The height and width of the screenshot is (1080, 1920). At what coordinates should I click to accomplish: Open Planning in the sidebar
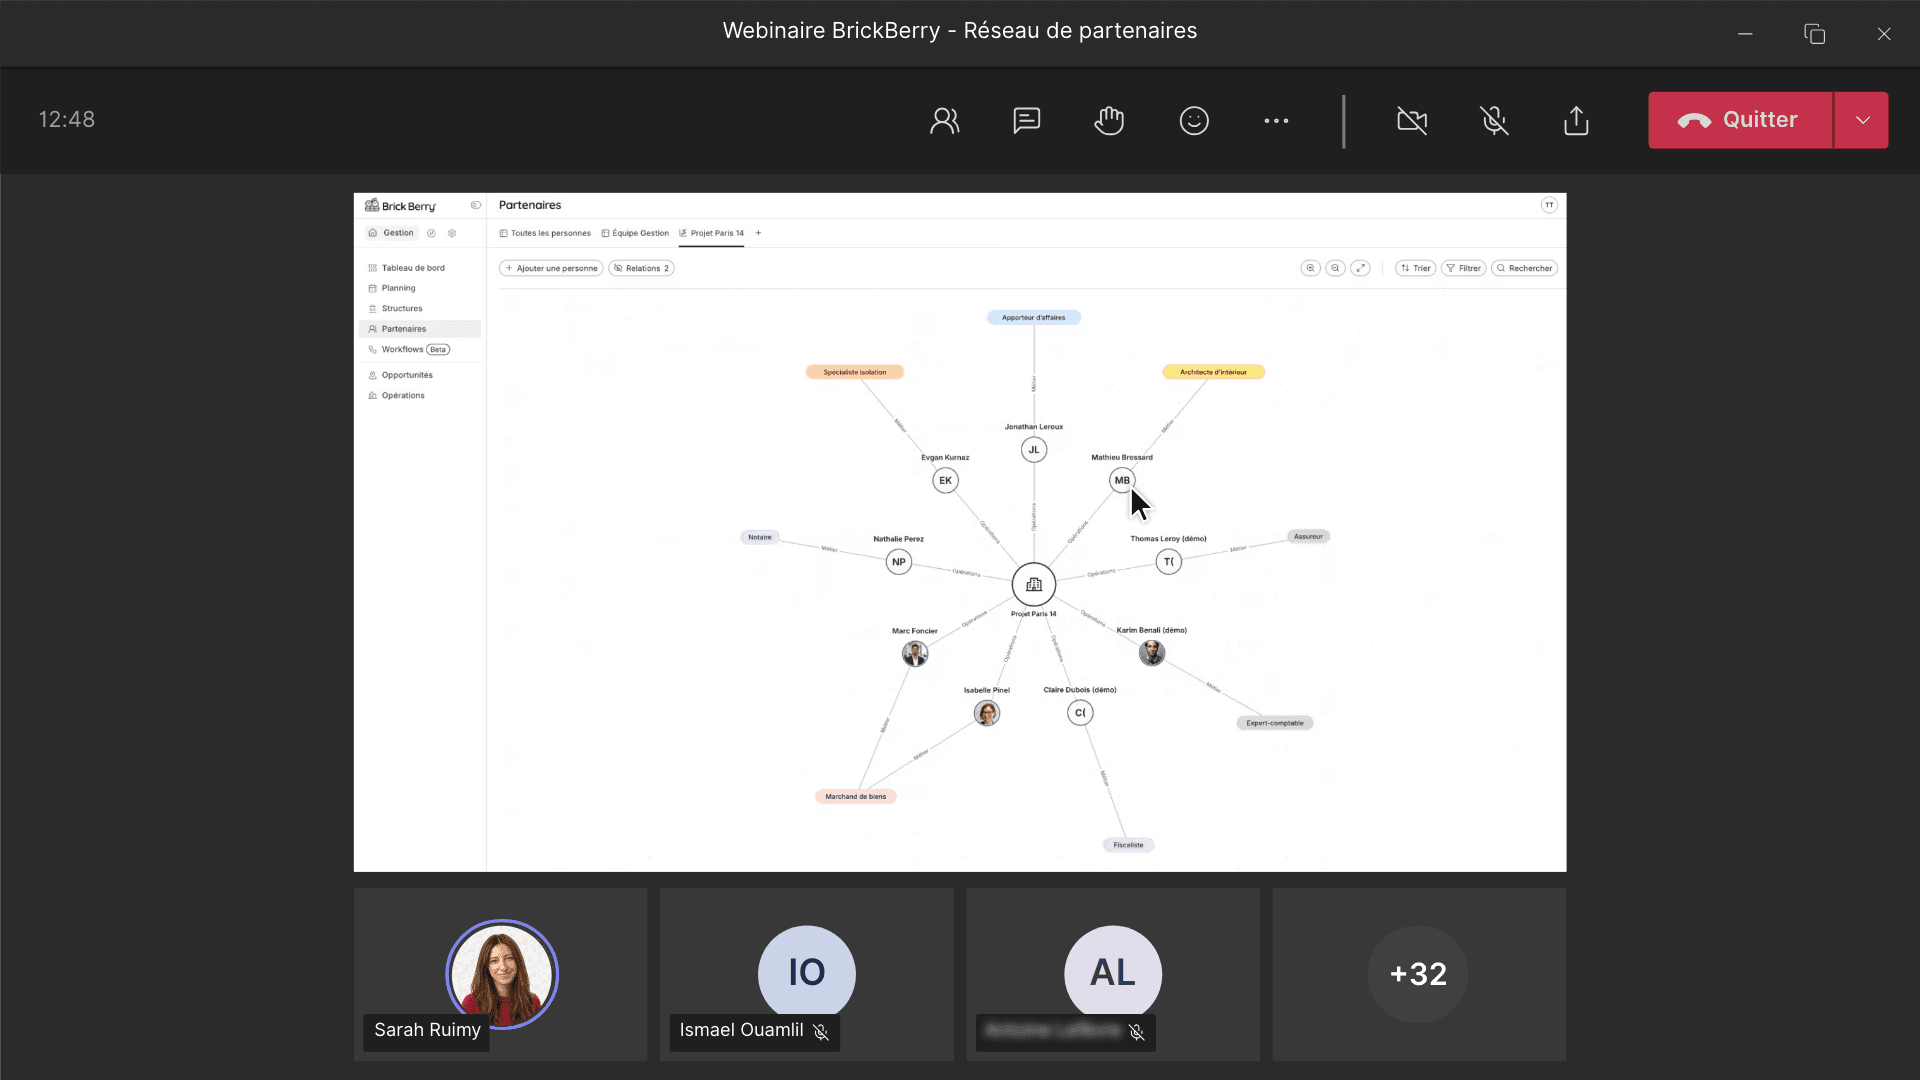420,288
